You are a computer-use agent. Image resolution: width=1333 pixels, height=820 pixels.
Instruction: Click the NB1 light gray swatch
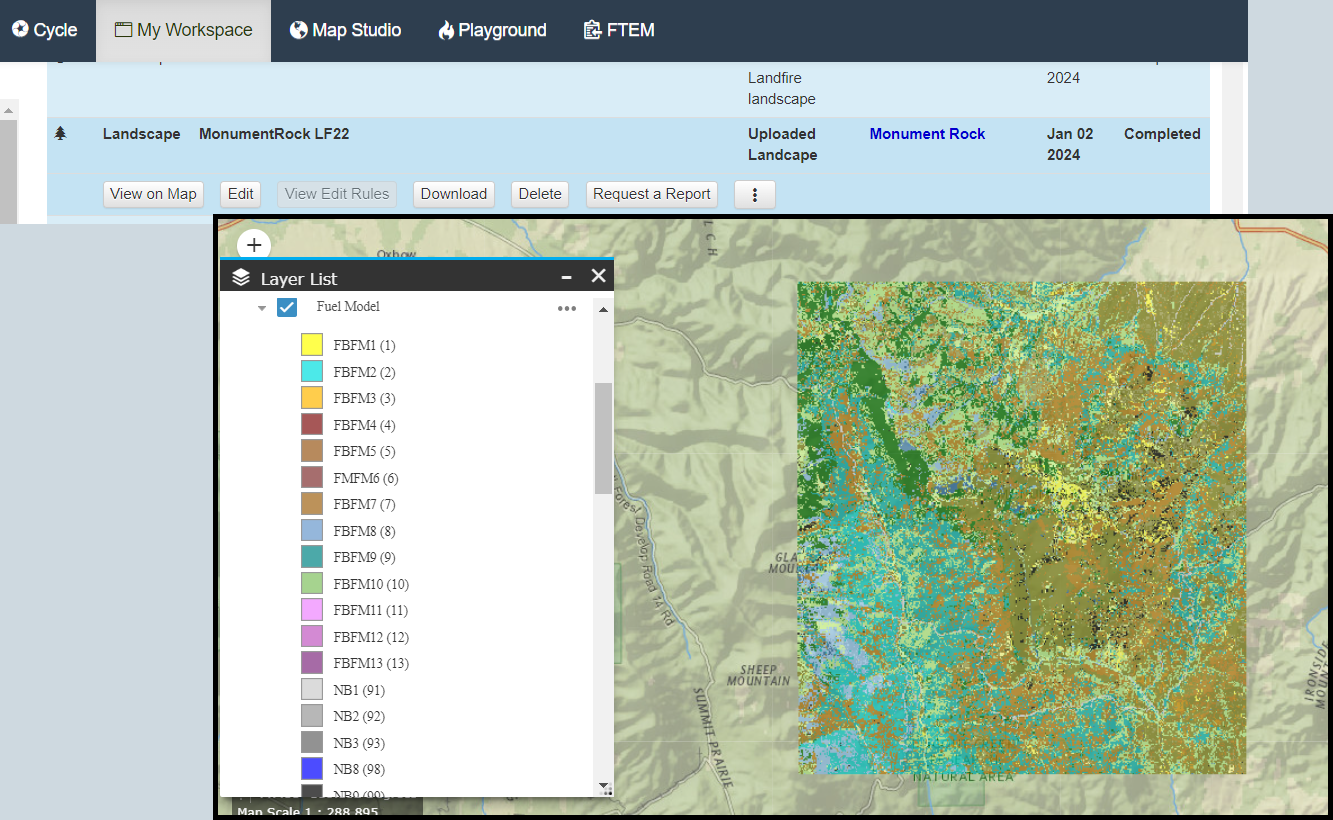[312, 689]
